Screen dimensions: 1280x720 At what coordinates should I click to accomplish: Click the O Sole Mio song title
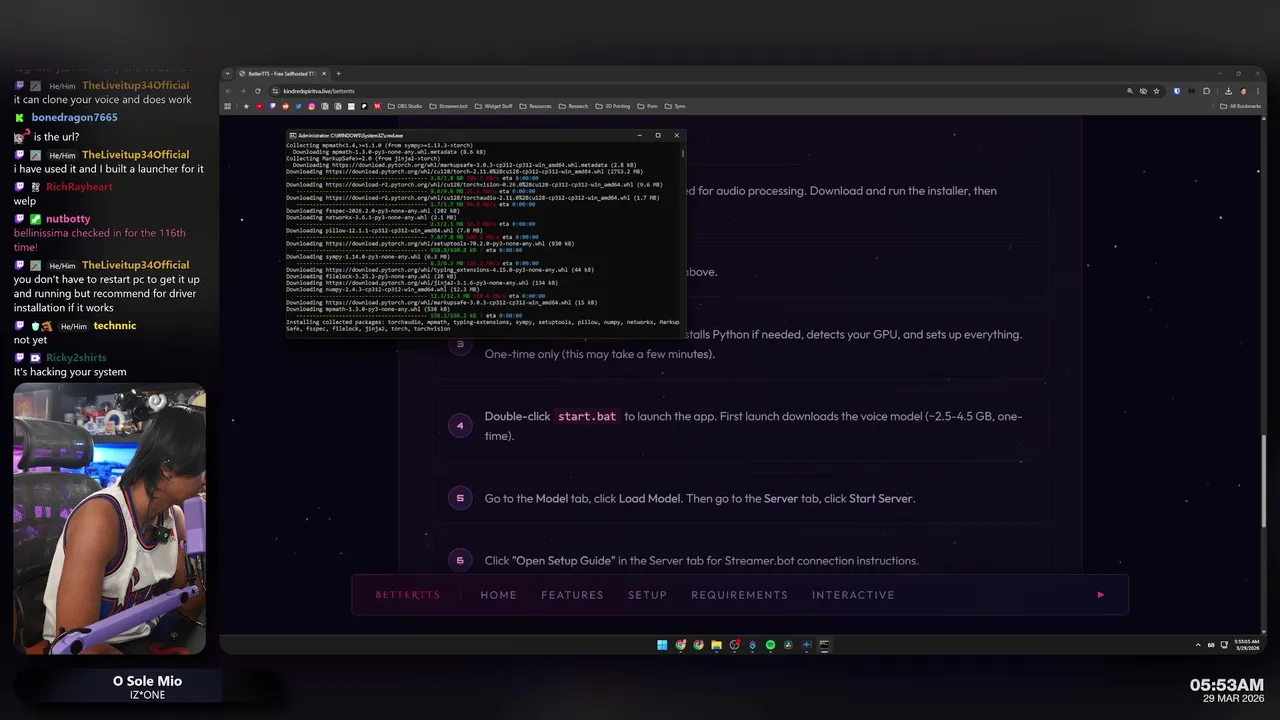(x=147, y=681)
